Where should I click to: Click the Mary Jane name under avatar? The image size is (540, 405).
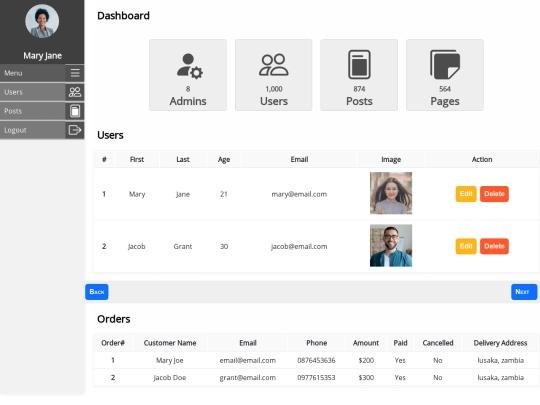click(x=42, y=55)
